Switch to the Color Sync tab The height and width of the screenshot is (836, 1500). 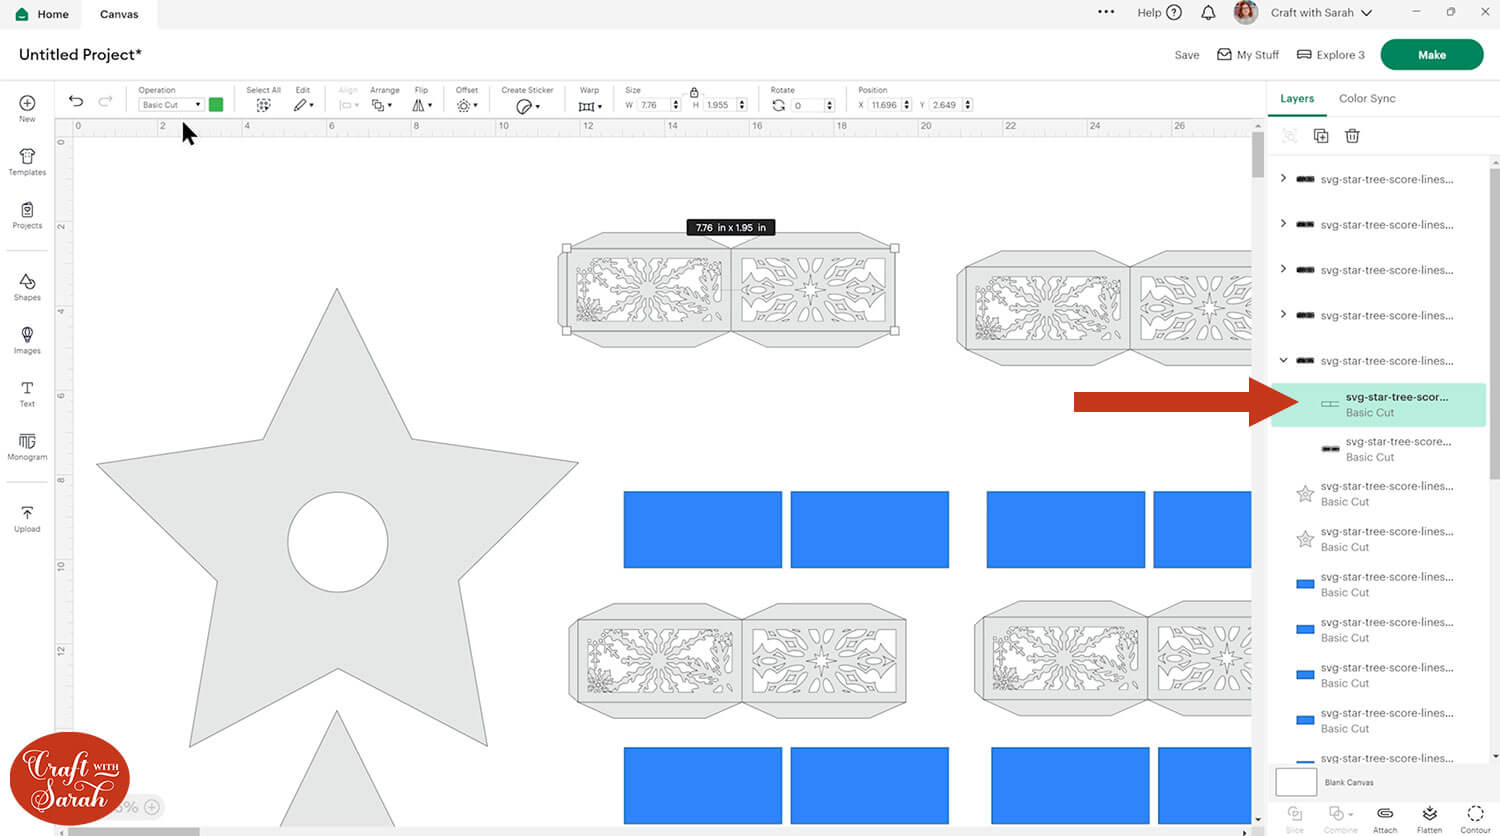click(1366, 98)
